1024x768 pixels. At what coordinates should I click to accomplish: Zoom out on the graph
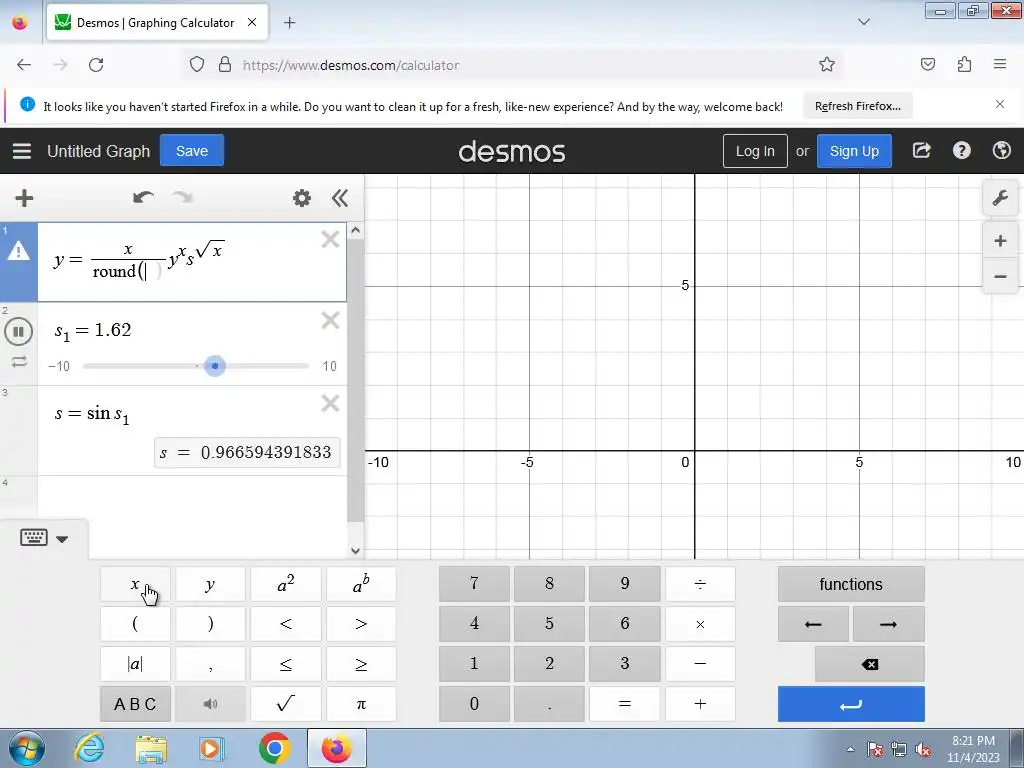pos(1000,277)
